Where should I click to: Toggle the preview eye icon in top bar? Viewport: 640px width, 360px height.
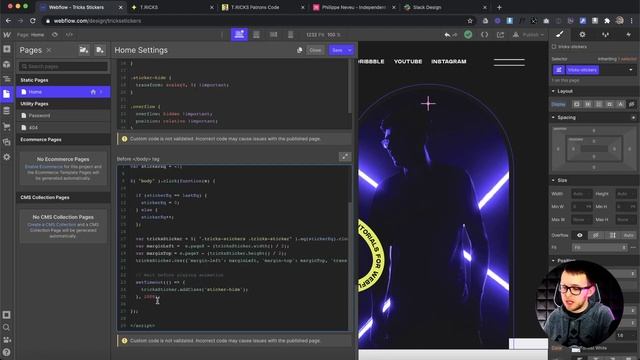(x=54, y=35)
